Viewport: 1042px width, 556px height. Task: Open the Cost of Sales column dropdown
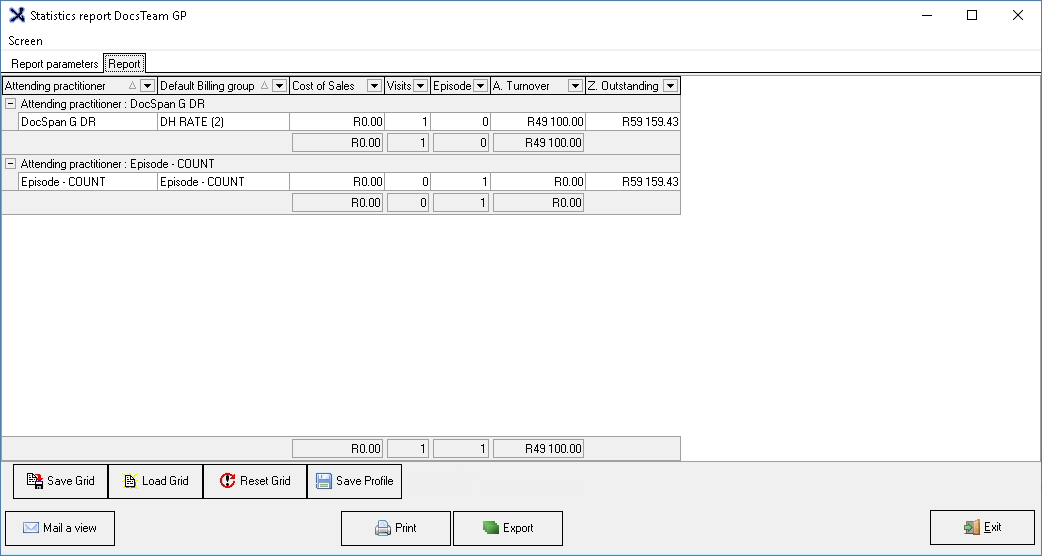click(x=374, y=86)
